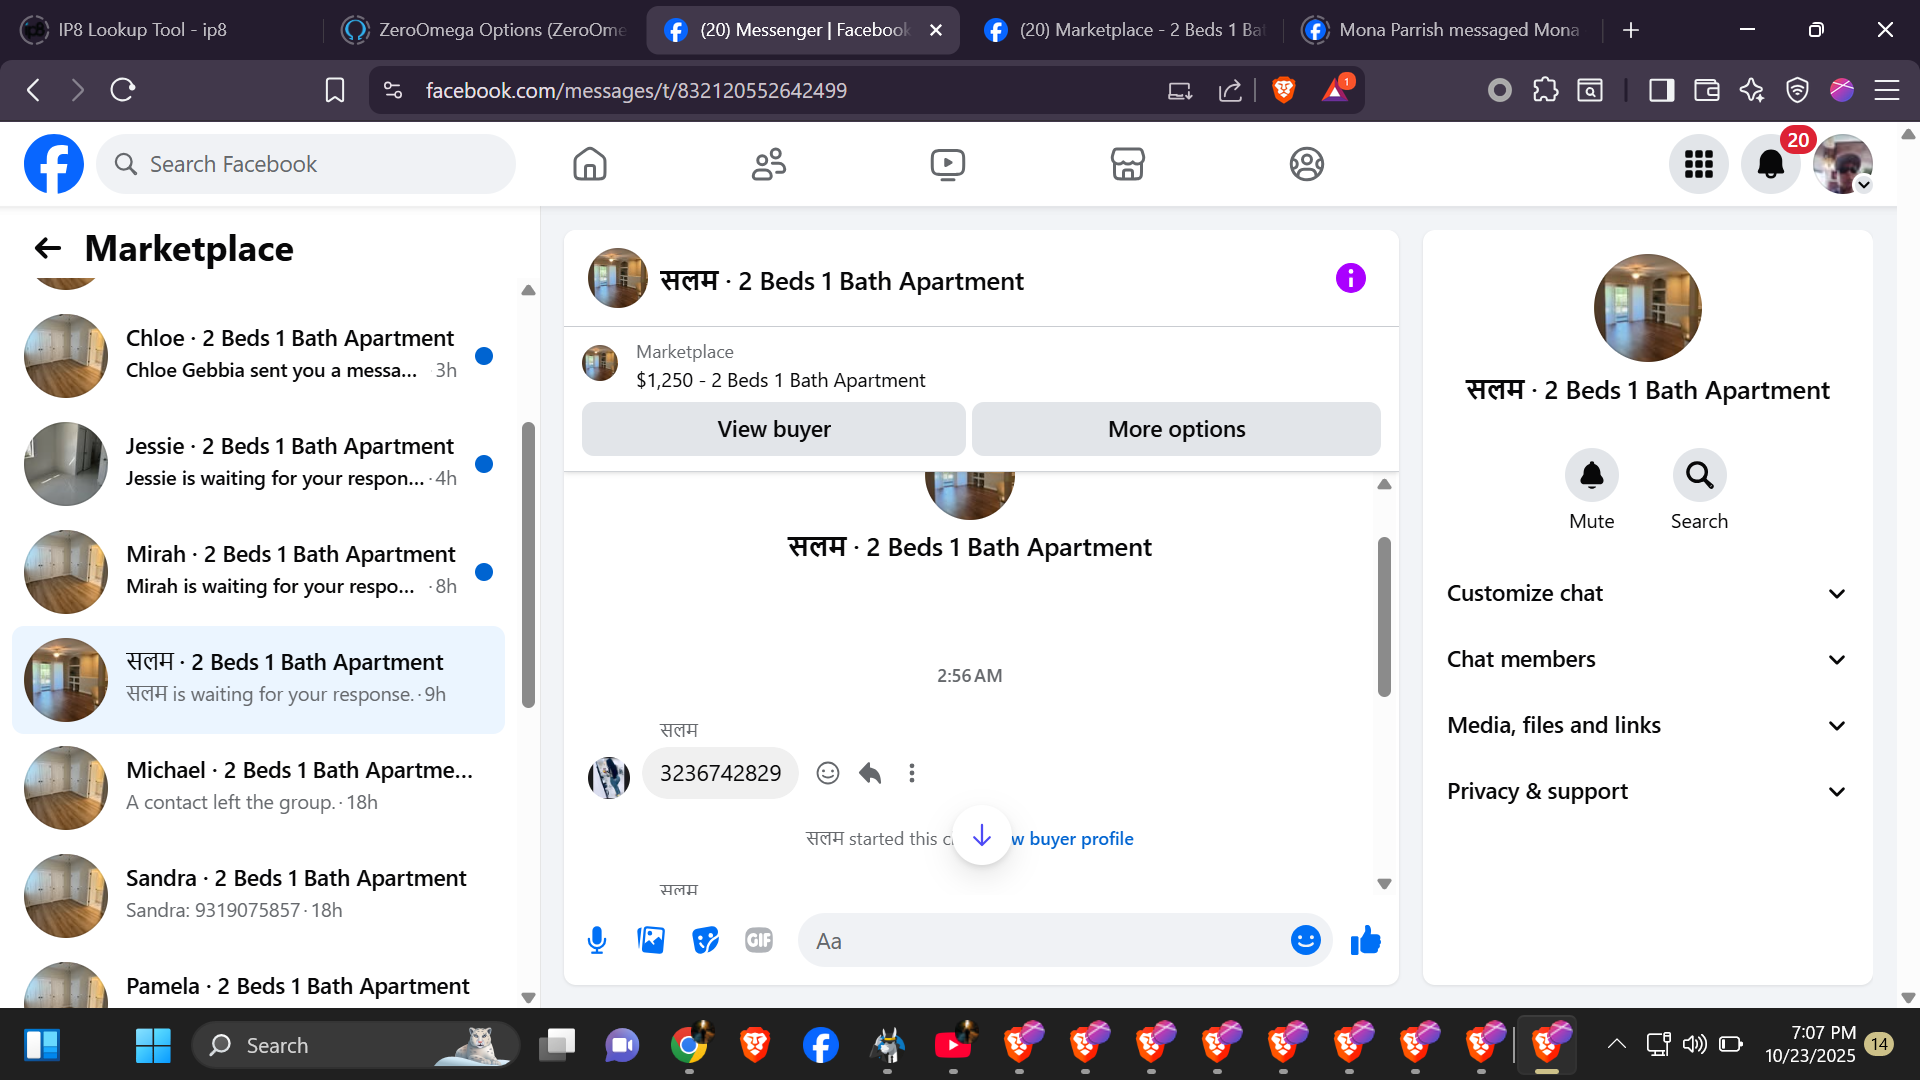Click the More options button
Screen dimensions: 1920x1080
coord(1176,429)
